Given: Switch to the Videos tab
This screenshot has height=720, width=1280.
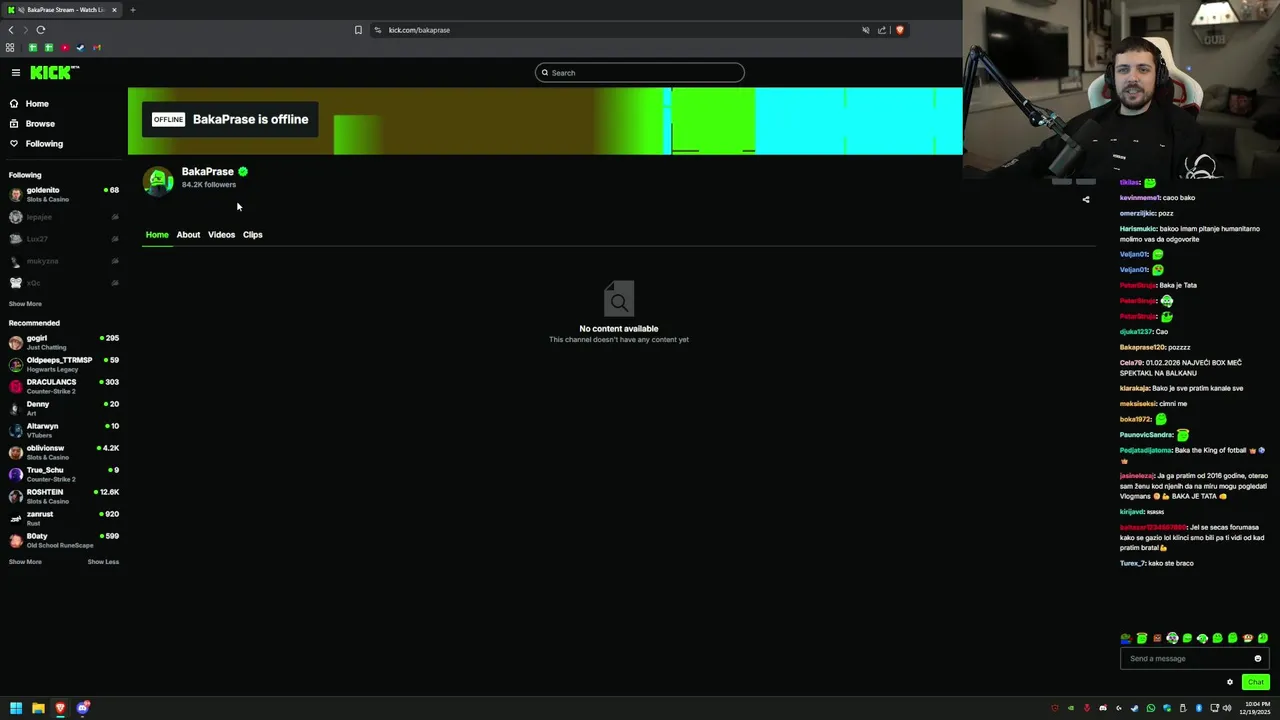Looking at the screenshot, I should coord(221,235).
